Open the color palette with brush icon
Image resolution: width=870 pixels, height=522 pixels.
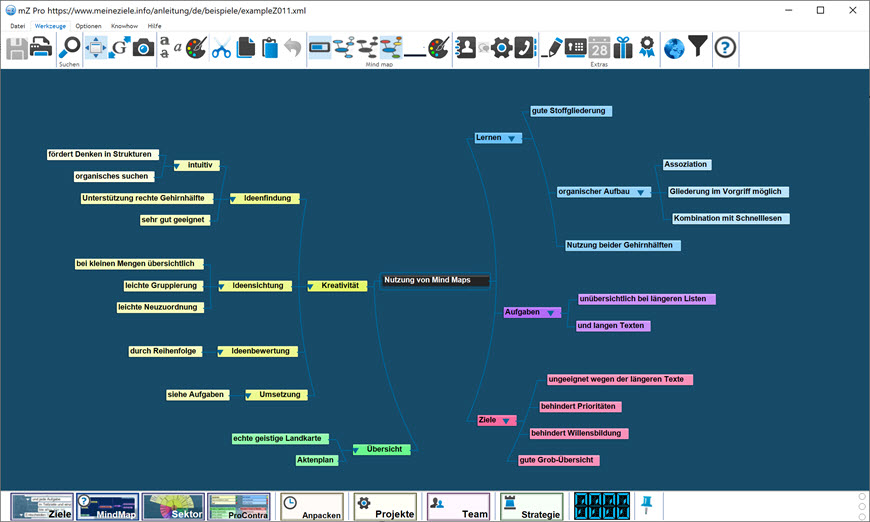[196, 47]
